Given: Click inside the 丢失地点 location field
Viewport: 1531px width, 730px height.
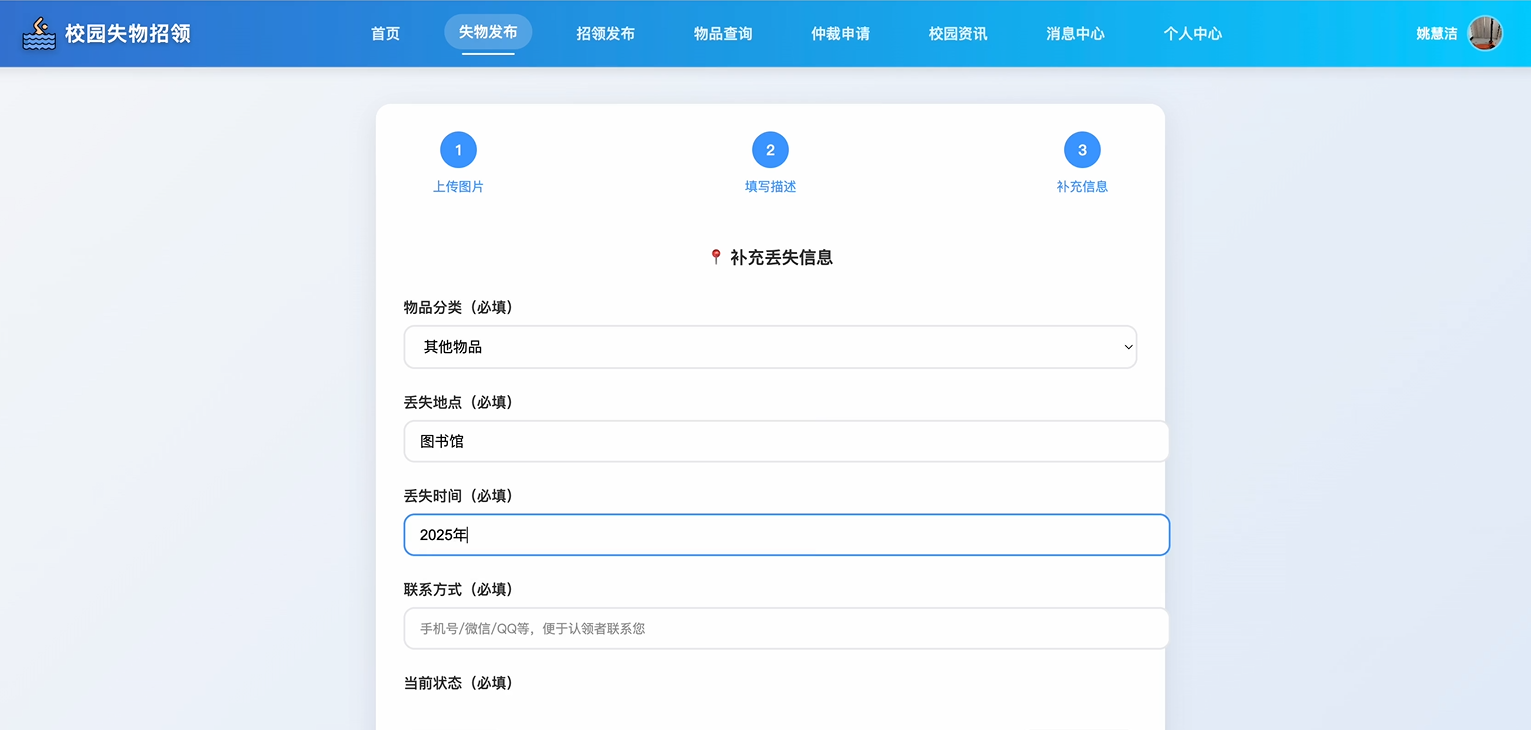Looking at the screenshot, I should click(x=785, y=441).
